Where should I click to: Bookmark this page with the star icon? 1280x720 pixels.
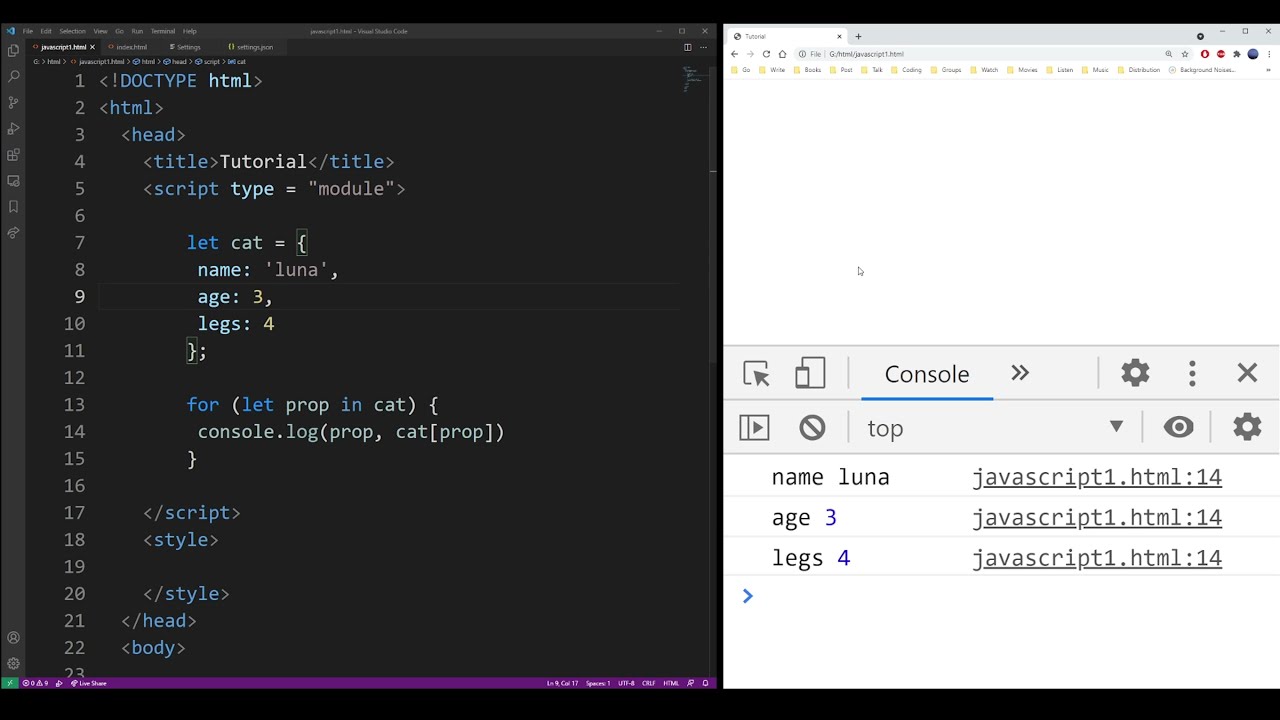pyautogui.click(x=1185, y=54)
